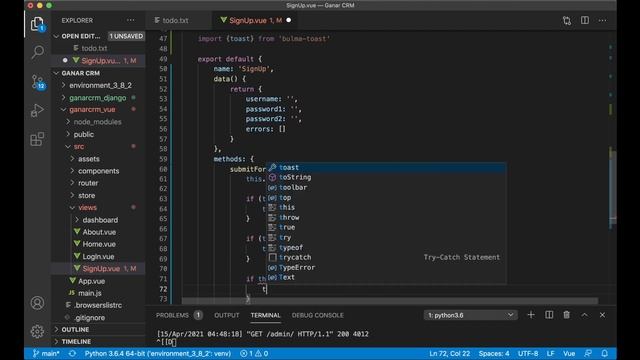Open LogIn.vue in the file tree
This screenshot has width=640, height=360.
coord(98,256)
